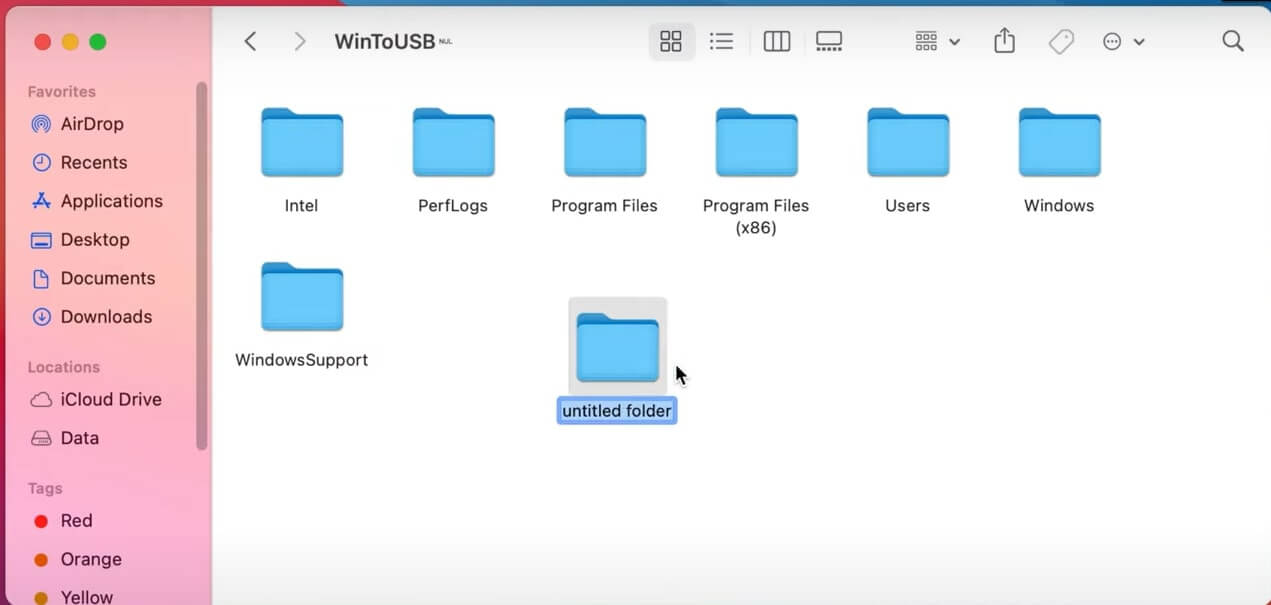This screenshot has width=1271, height=605.
Task: Go forward using the right chevron
Action: 299,41
